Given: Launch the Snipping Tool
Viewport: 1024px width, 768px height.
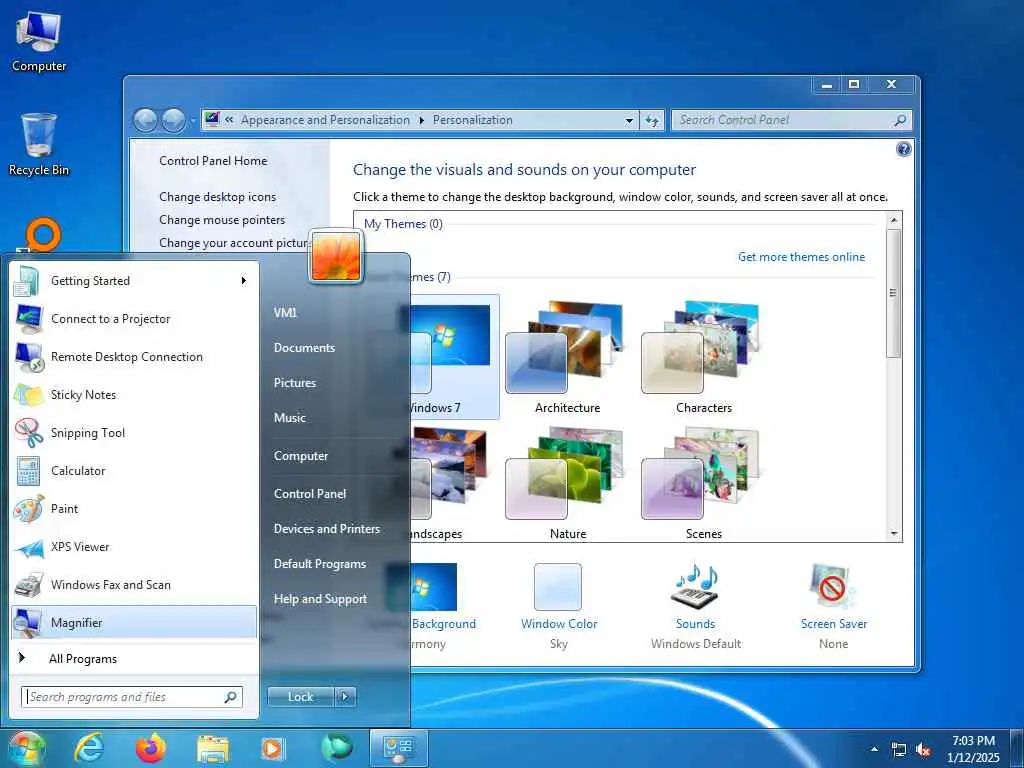Looking at the screenshot, I should point(134,432).
